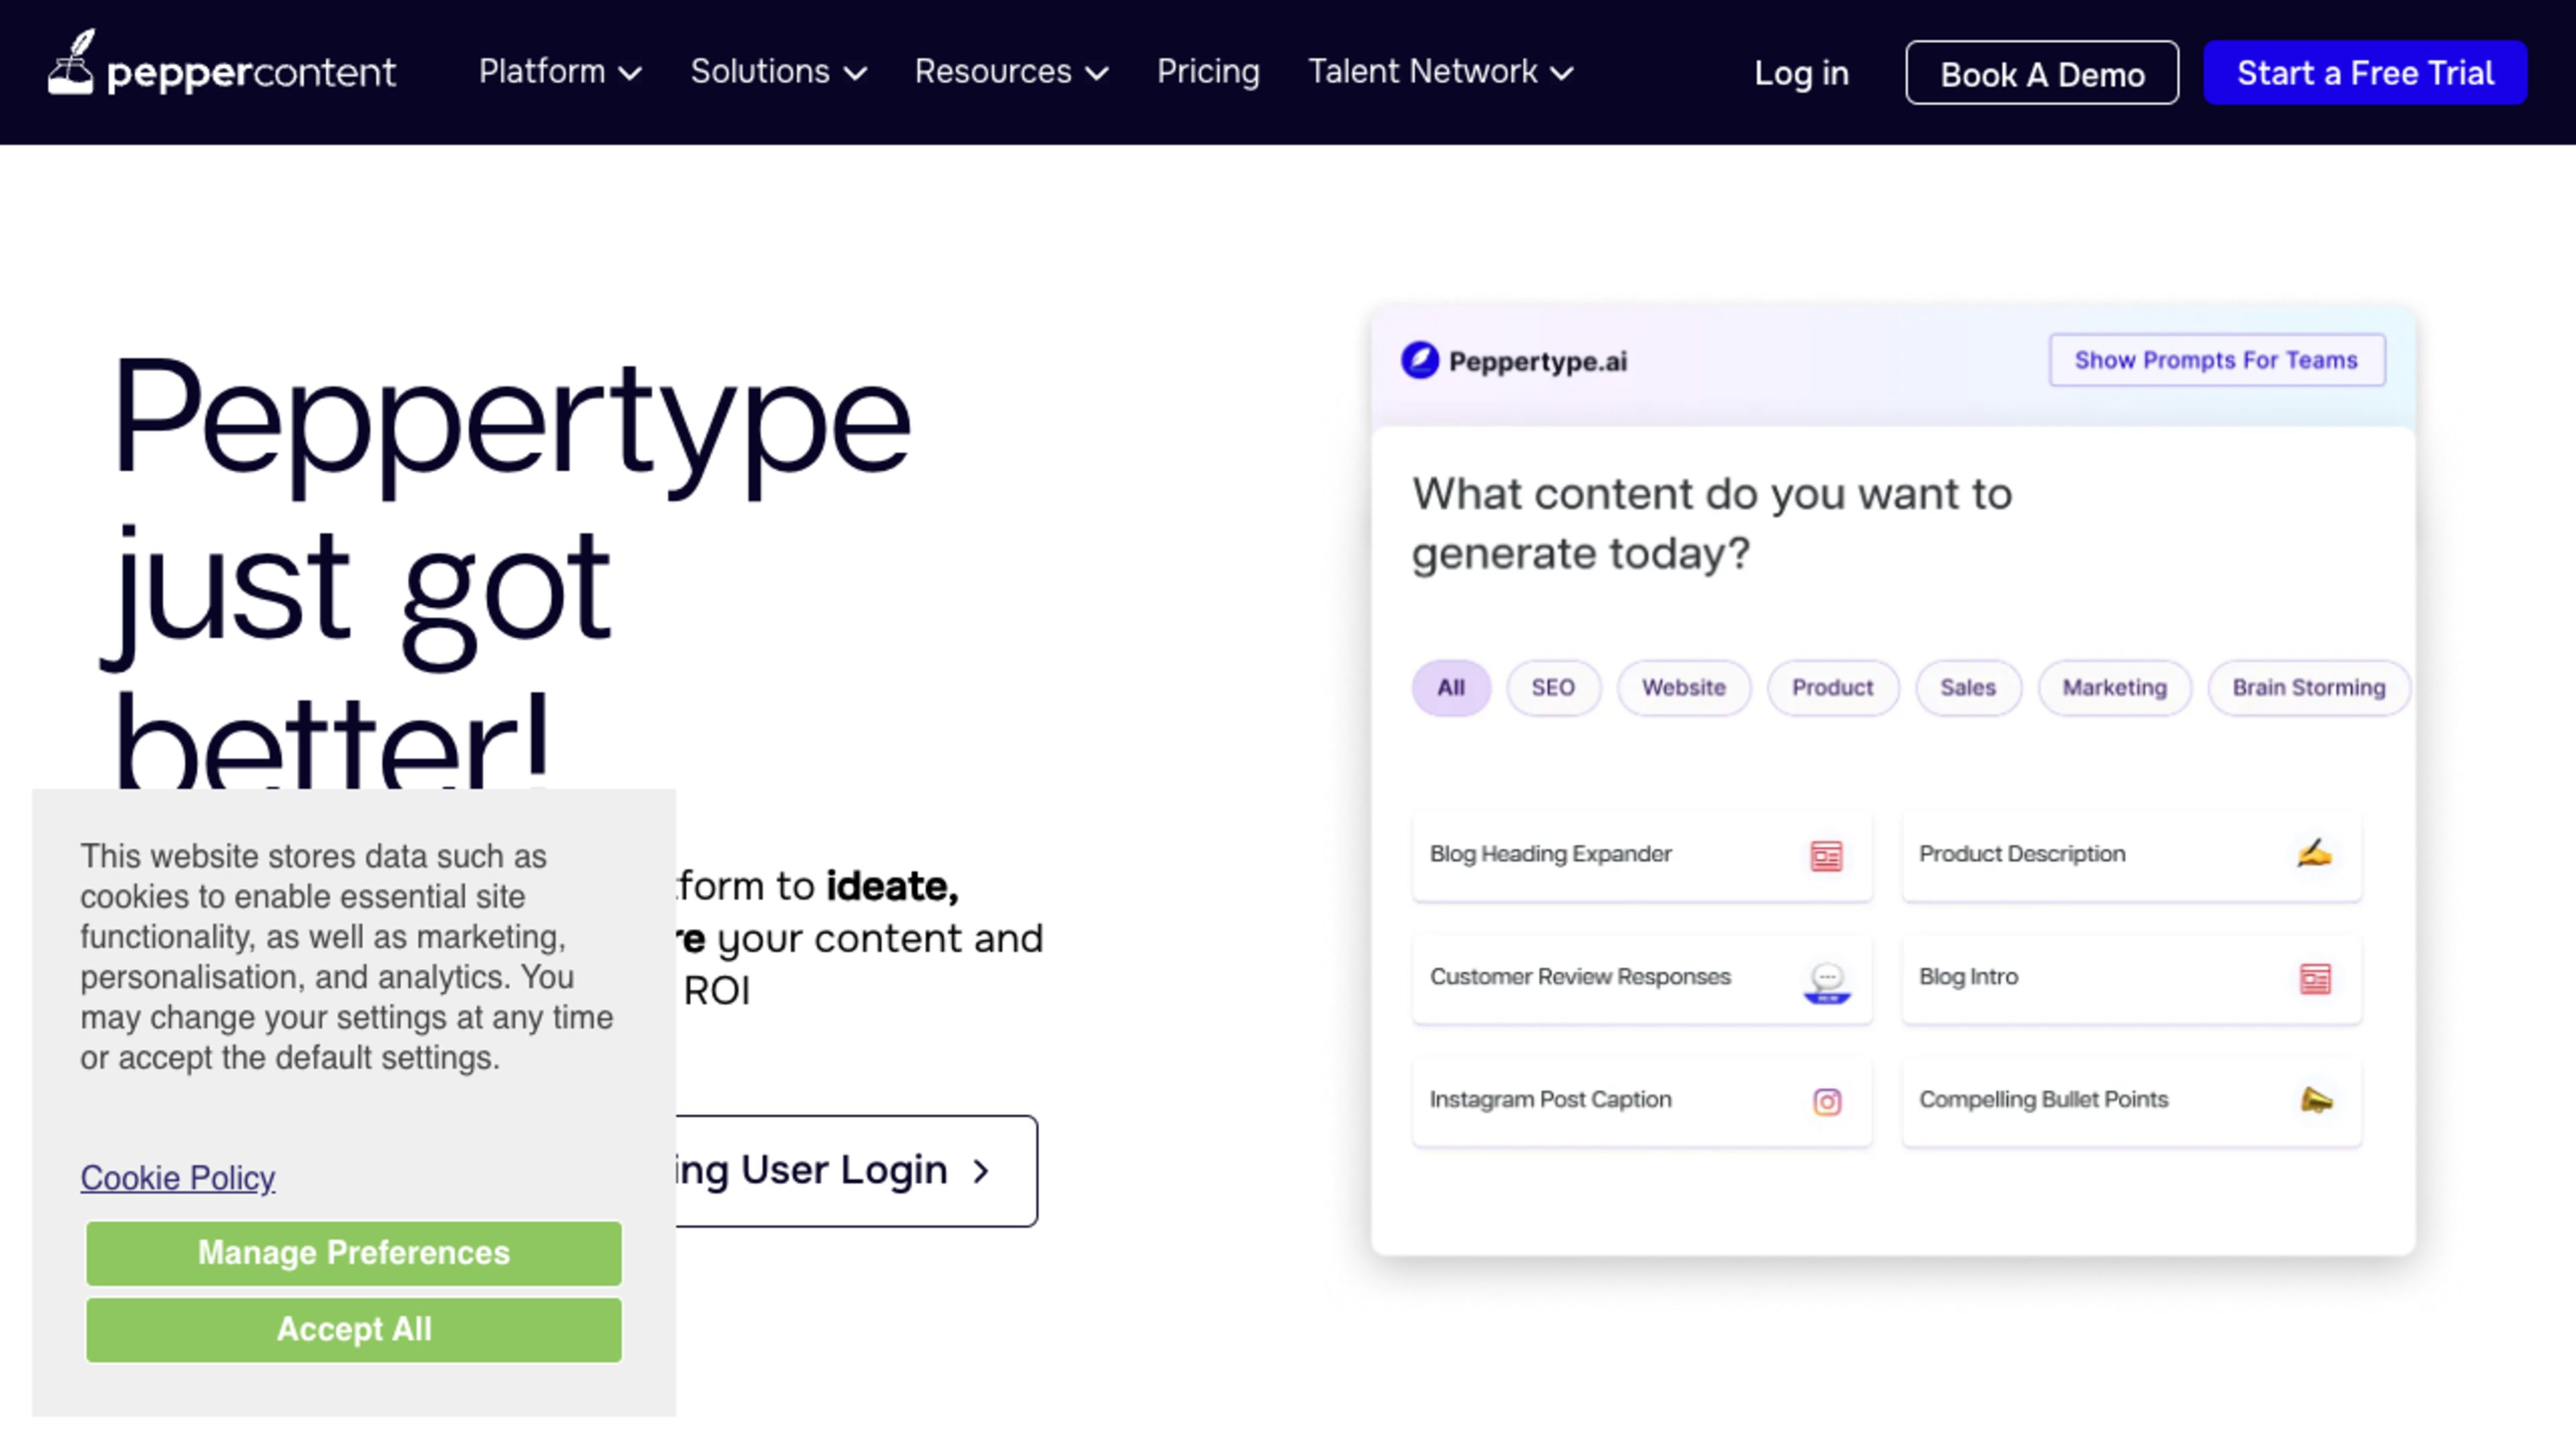Select the Marketing category filter
The height and width of the screenshot is (1449, 2576).
pyautogui.click(x=2115, y=688)
